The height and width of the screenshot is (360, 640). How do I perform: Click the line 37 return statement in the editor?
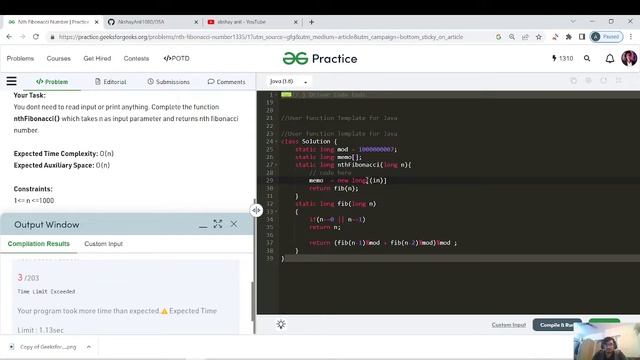click(383, 243)
